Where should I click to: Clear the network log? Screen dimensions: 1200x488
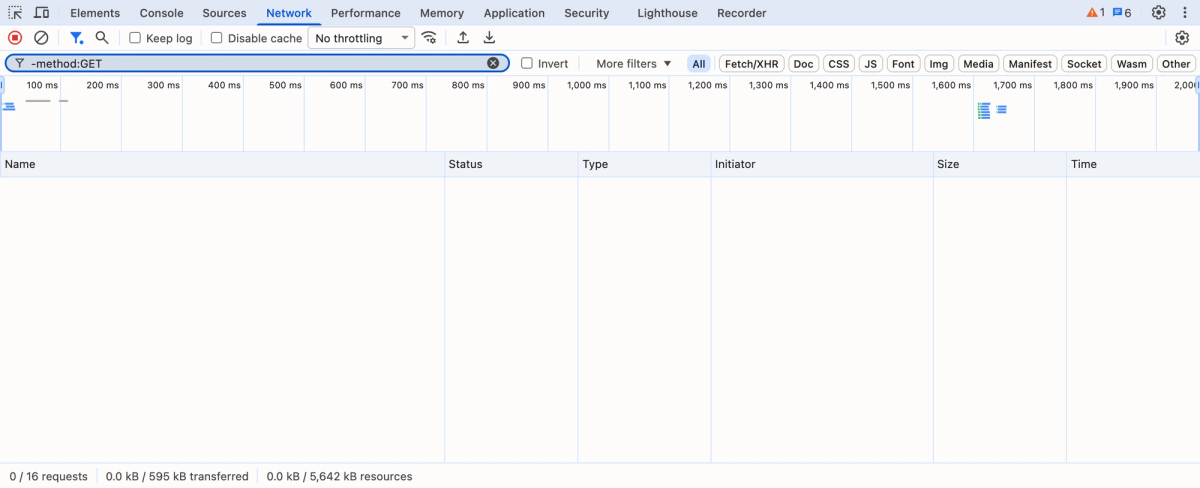coord(41,38)
